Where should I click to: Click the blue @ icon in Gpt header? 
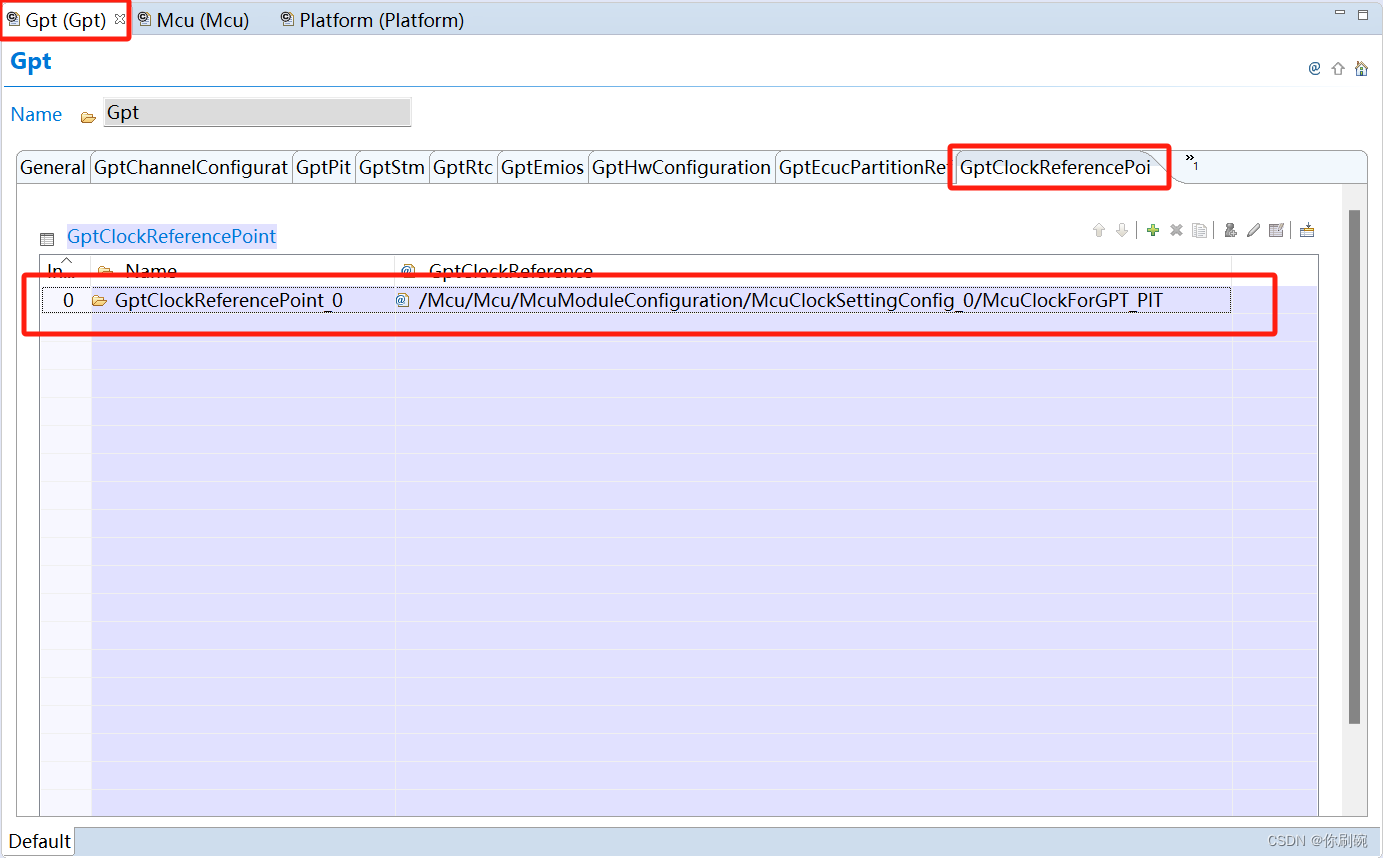tap(1315, 69)
